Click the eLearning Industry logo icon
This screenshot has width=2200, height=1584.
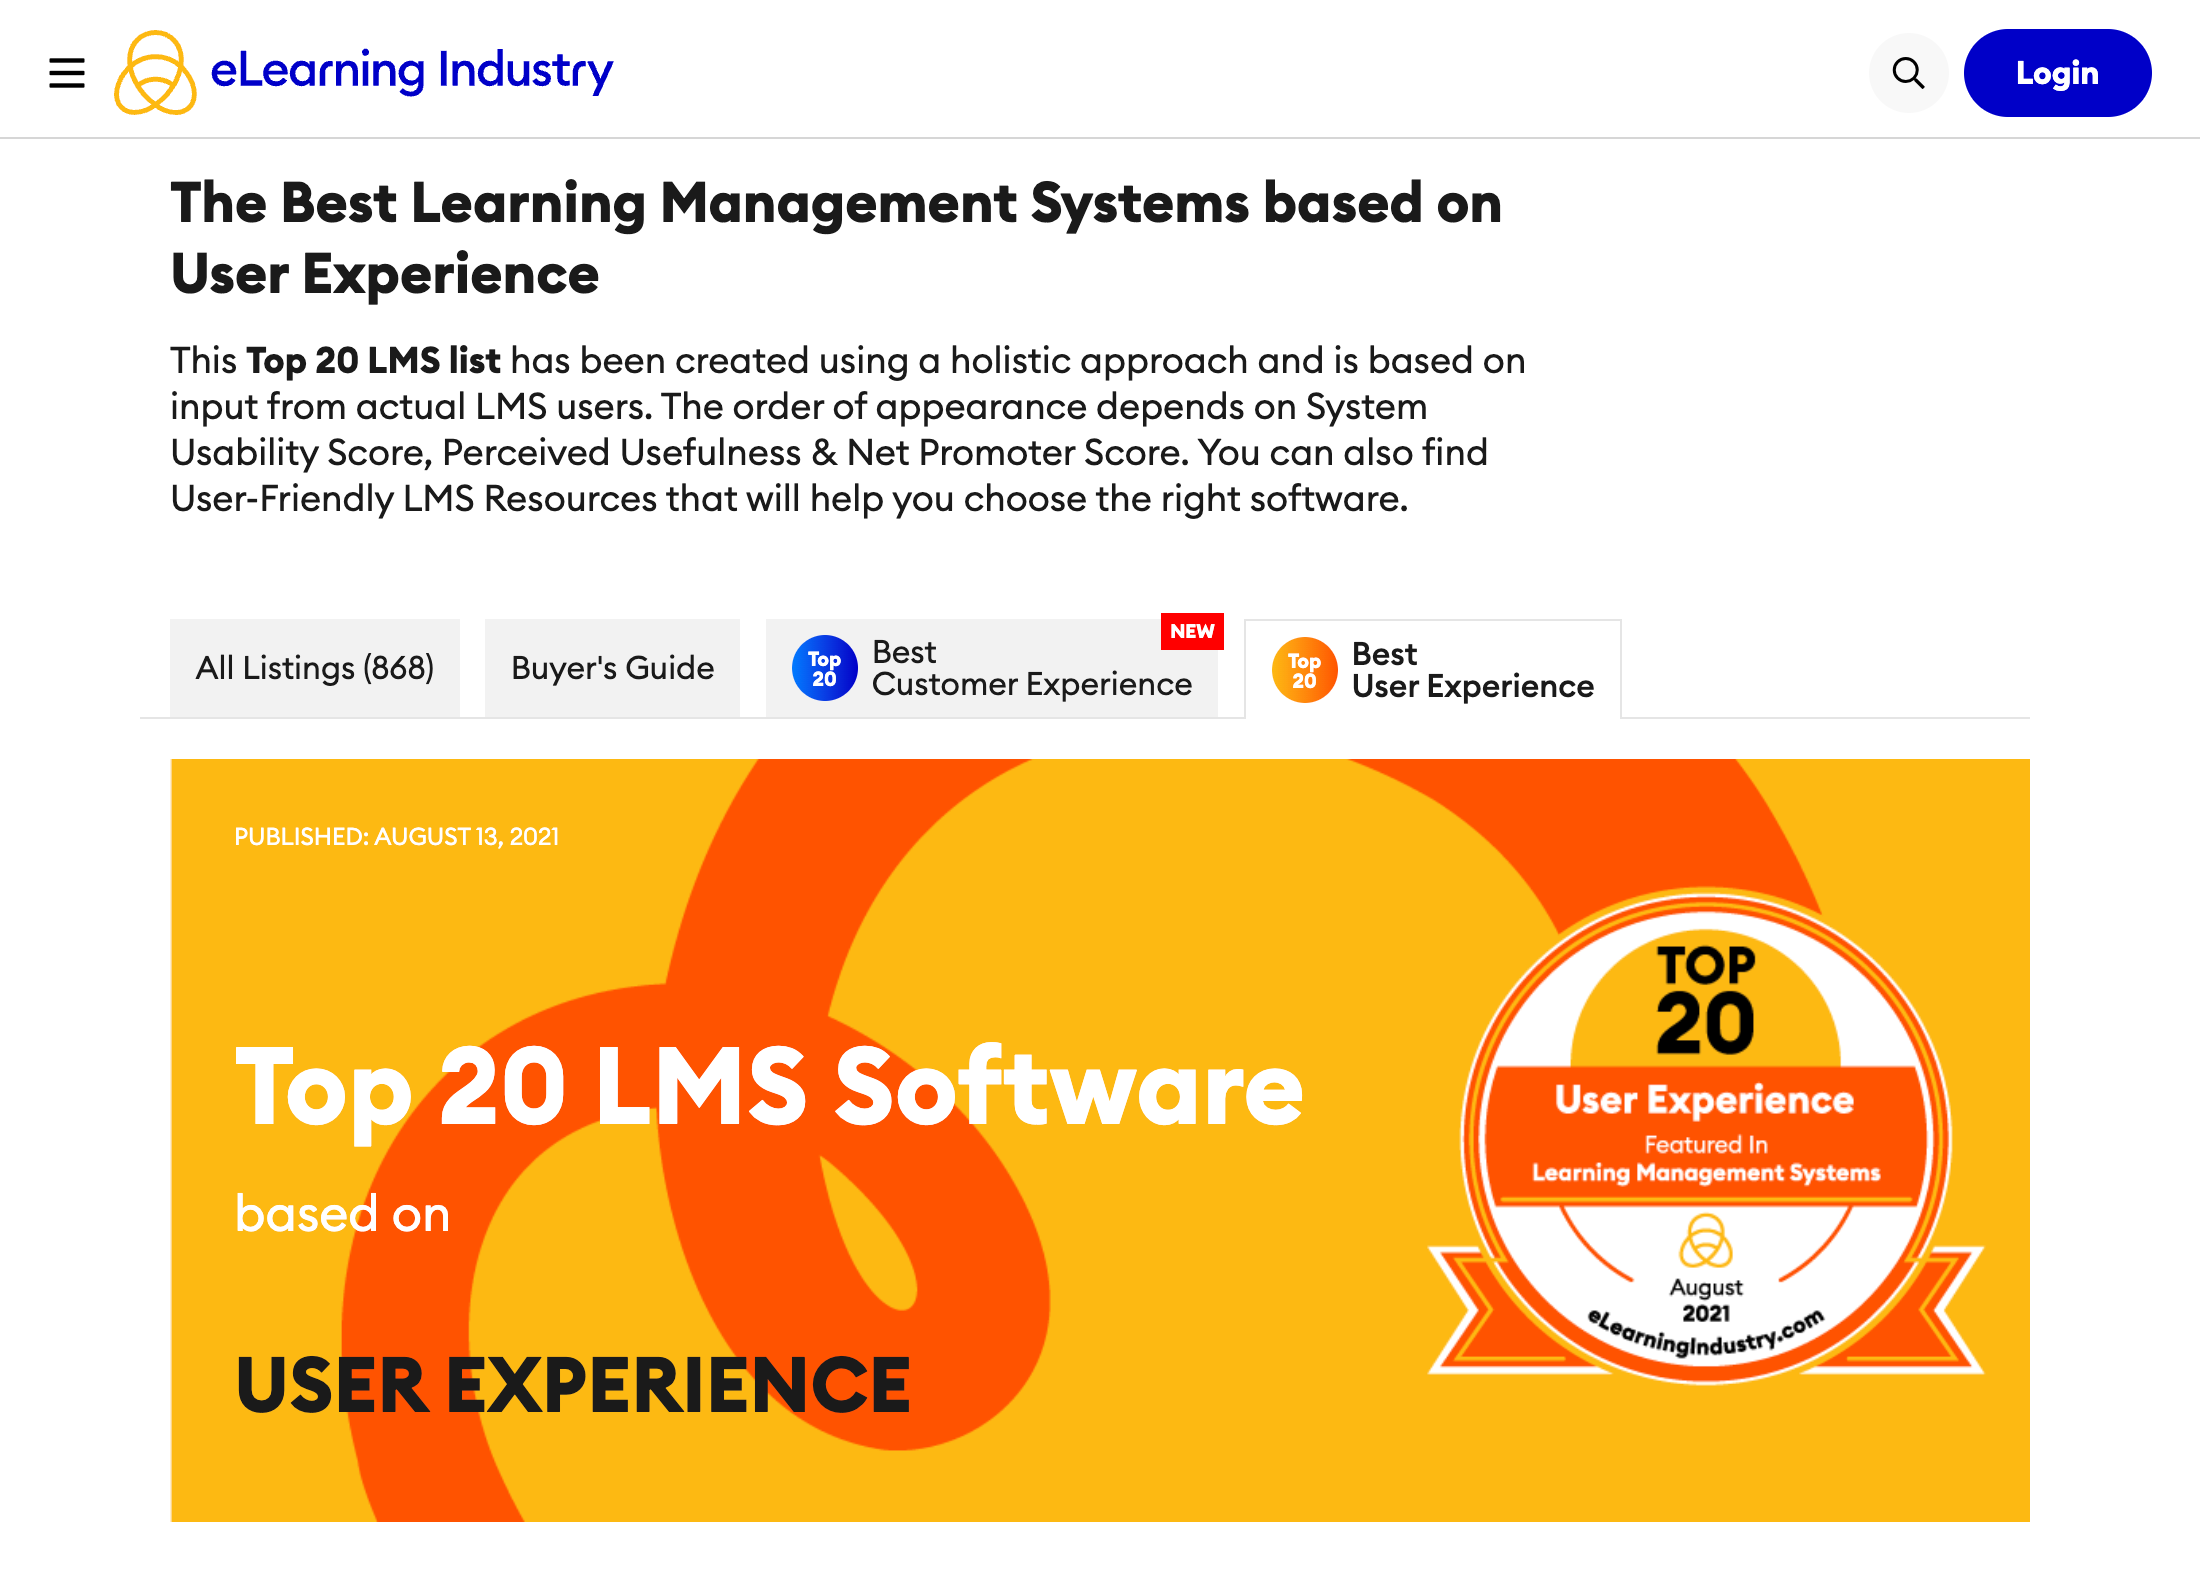click(x=155, y=72)
